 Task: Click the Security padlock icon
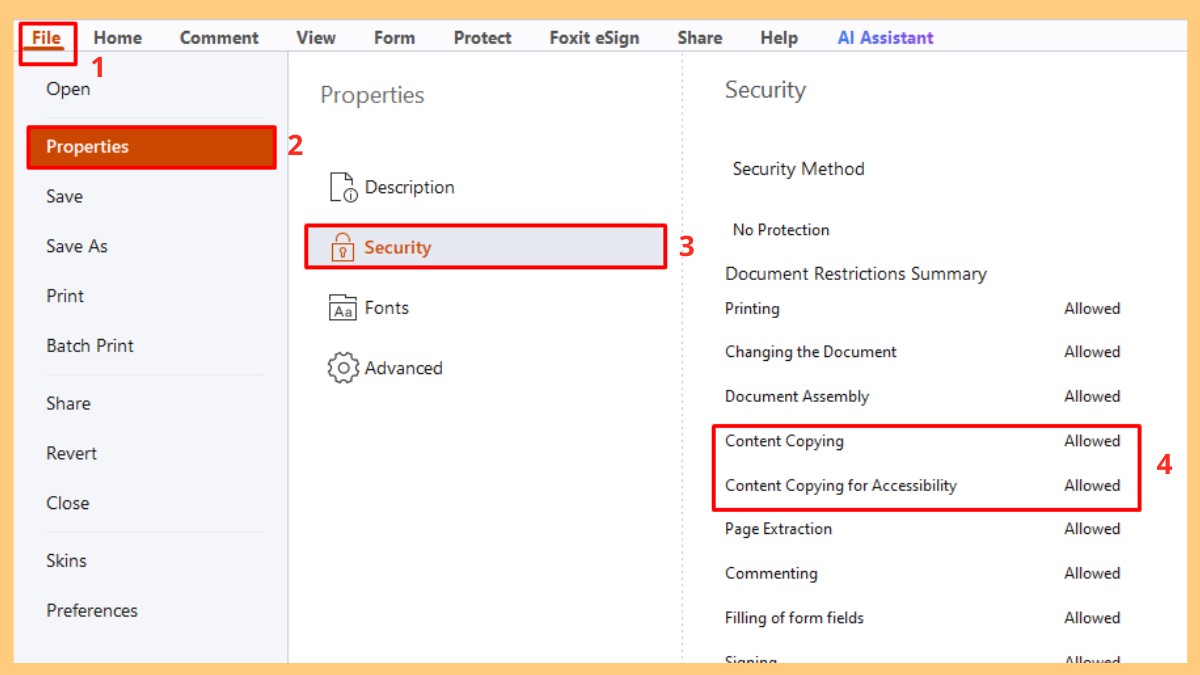[343, 247]
